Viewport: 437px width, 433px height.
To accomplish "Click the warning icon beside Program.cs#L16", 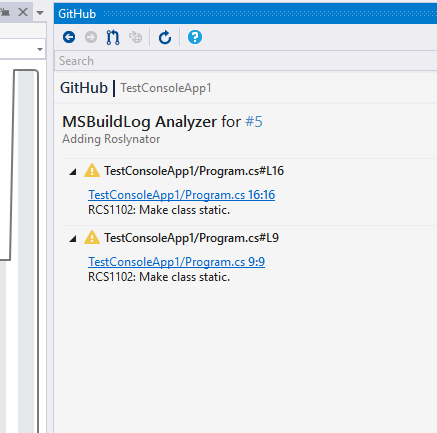I will click(x=92, y=170).
